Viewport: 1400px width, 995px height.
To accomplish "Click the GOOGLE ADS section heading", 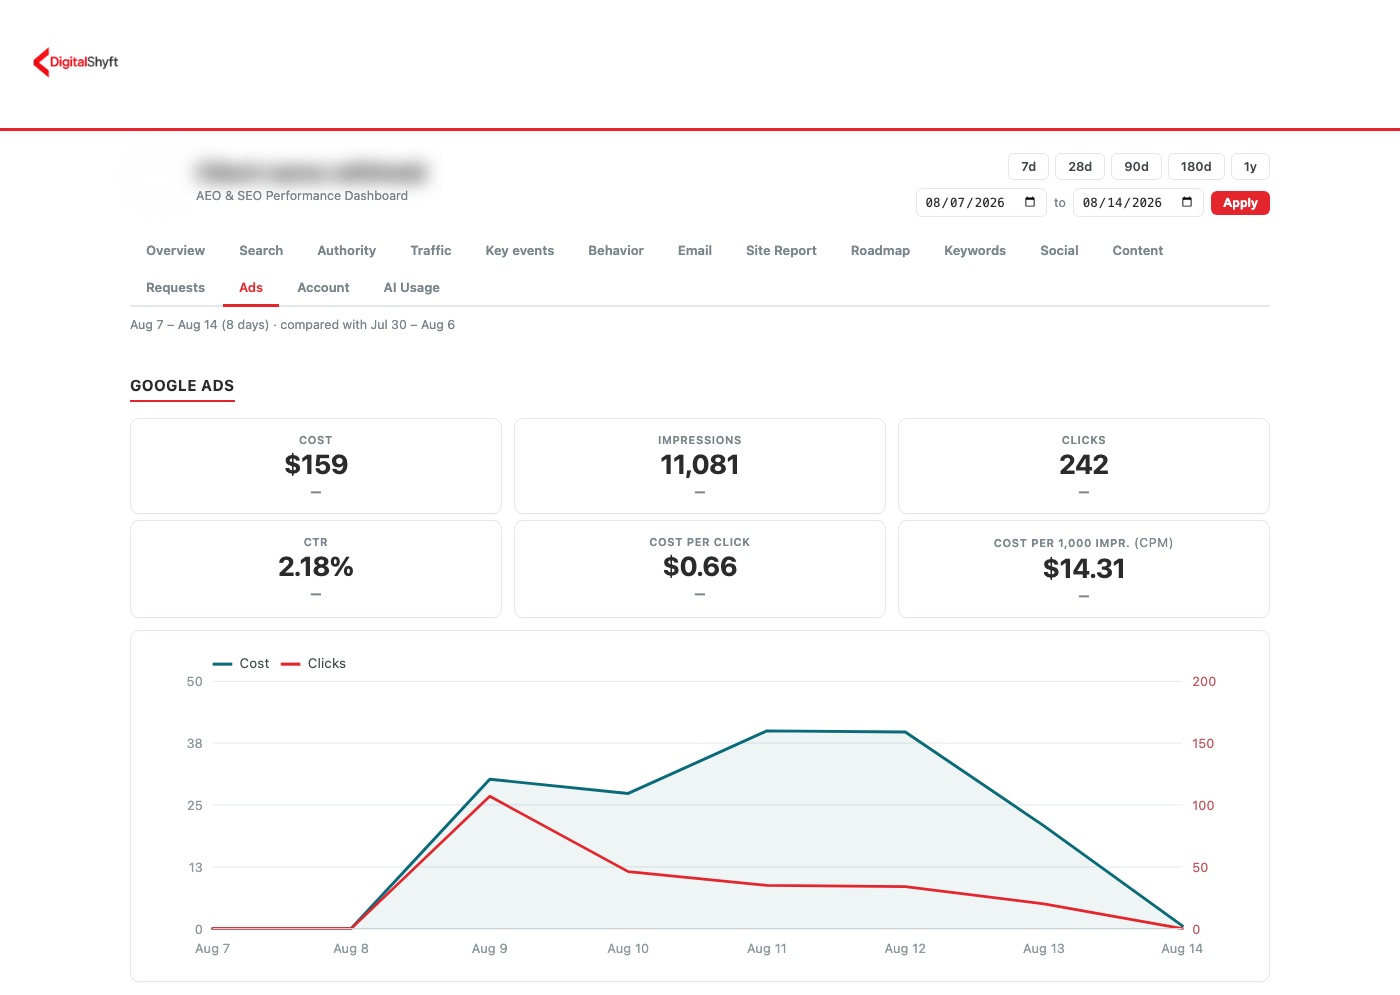I will 182,386.
